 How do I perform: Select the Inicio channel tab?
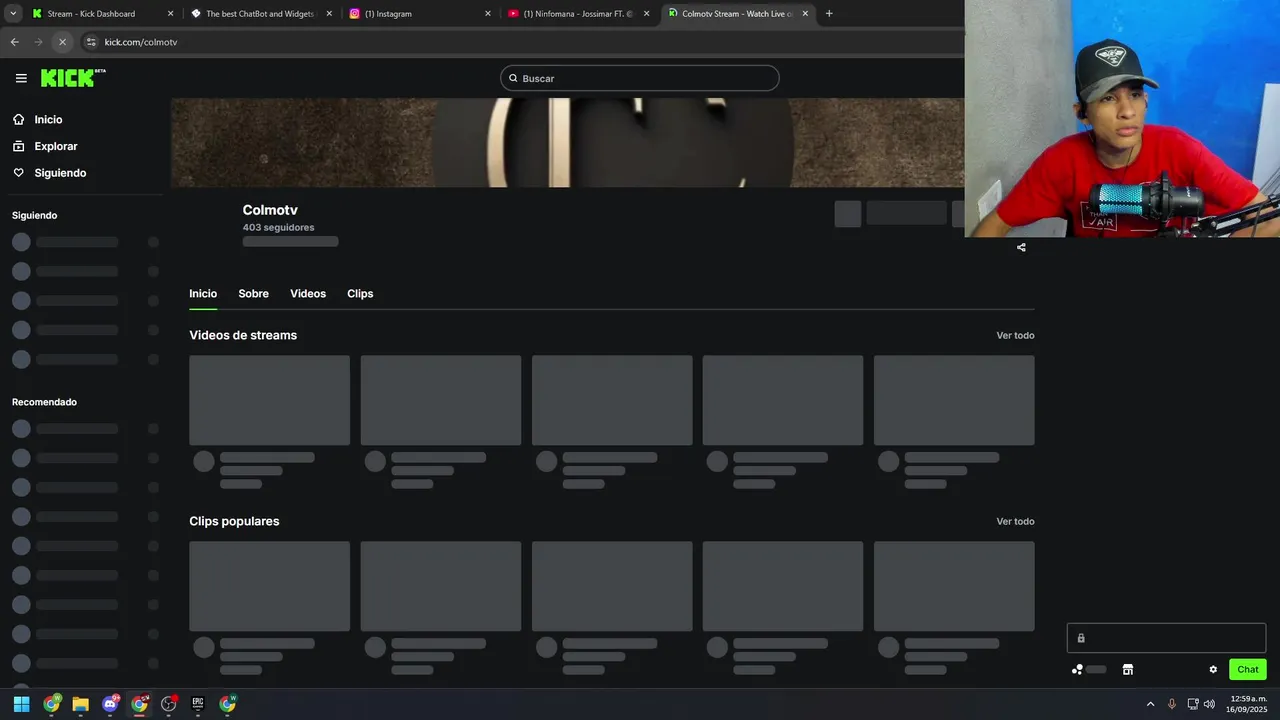point(203,294)
